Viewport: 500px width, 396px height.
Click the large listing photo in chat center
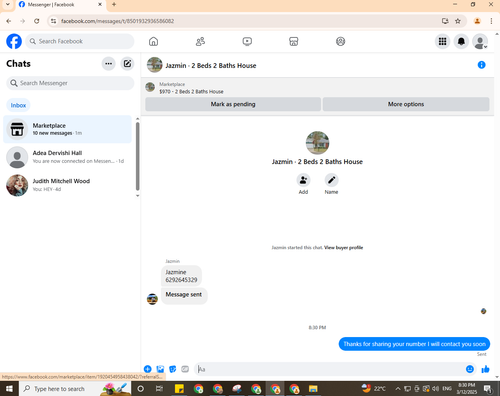(x=317, y=143)
